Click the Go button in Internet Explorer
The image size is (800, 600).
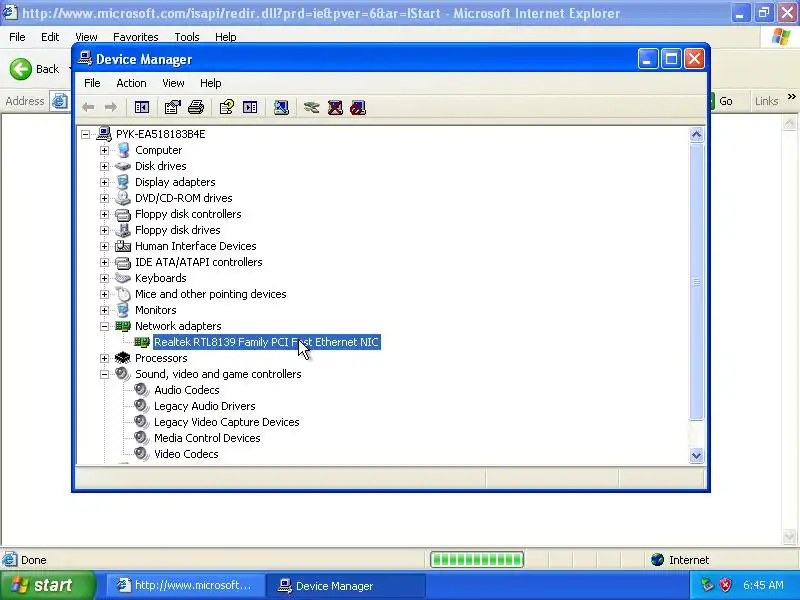point(721,101)
